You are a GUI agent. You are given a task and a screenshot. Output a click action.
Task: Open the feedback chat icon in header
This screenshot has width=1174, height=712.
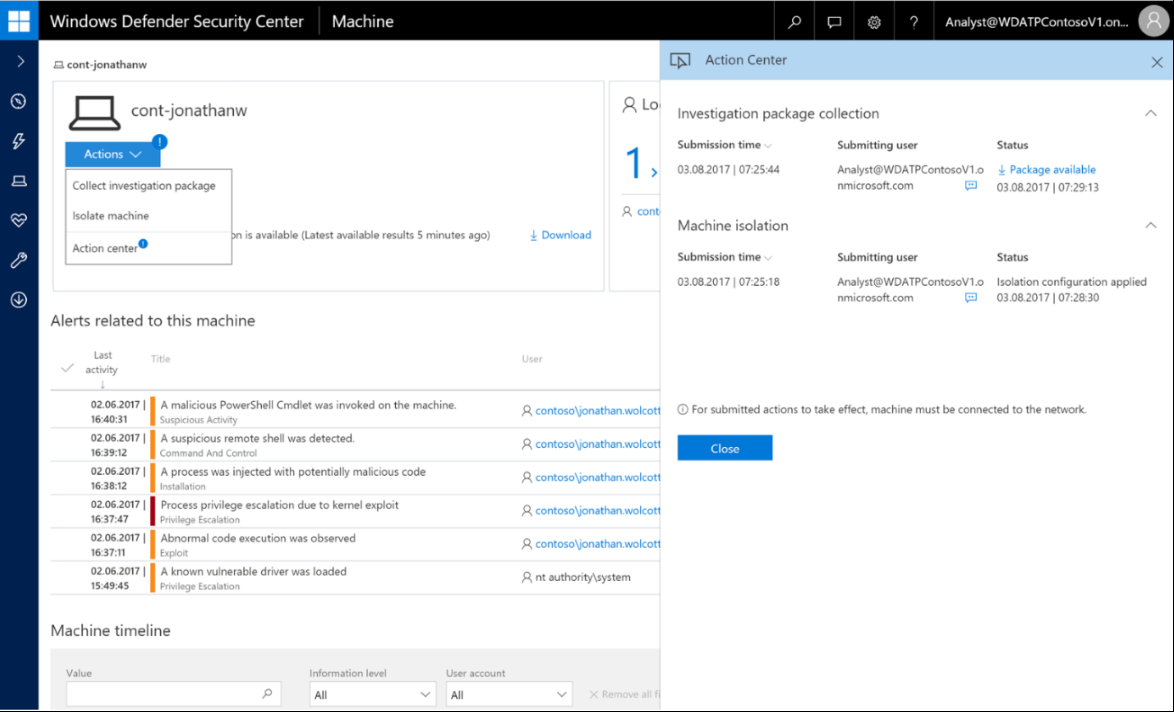coord(834,21)
